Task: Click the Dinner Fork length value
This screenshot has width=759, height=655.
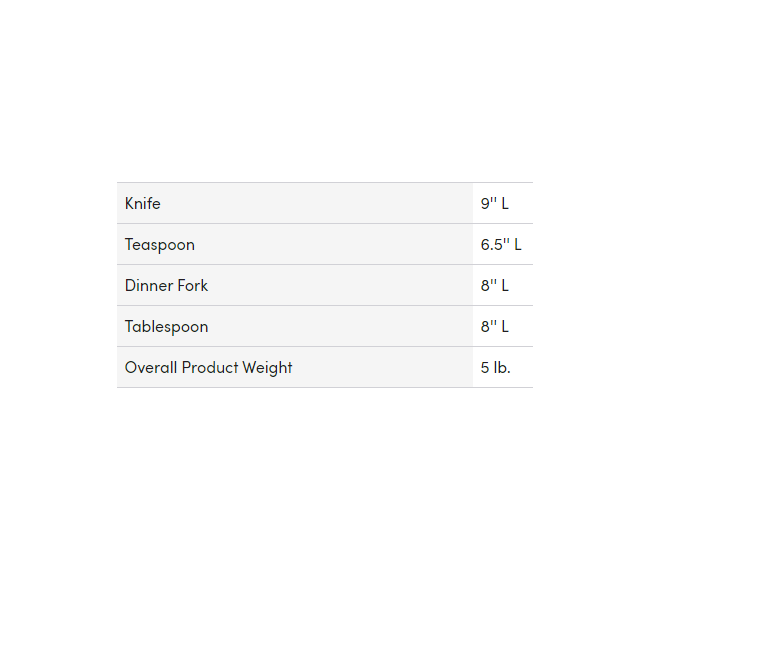Action: click(494, 286)
